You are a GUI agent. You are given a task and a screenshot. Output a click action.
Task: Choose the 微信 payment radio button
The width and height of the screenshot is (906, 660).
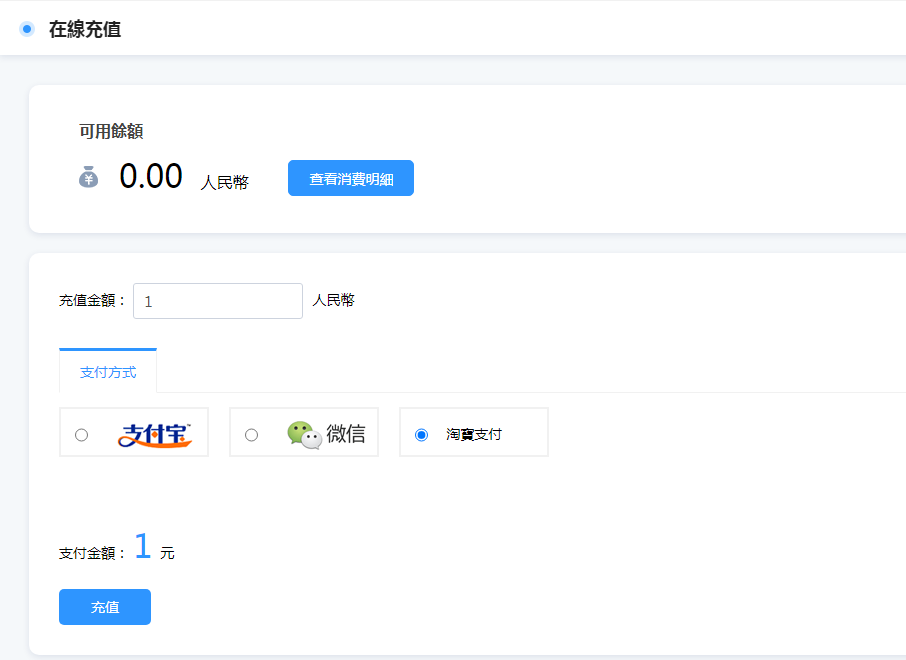[x=252, y=435]
